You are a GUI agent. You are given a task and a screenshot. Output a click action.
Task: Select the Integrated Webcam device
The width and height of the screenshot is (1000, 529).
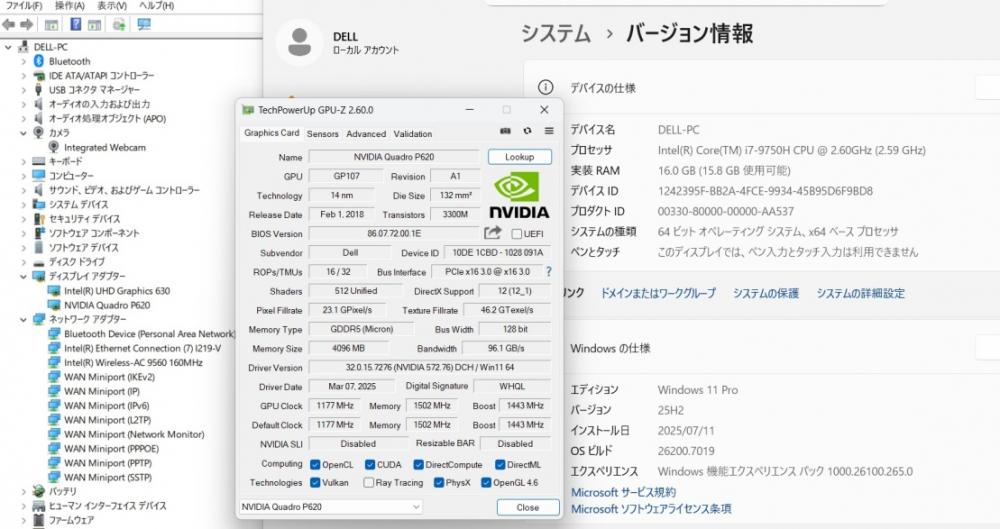tap(105, 147)
